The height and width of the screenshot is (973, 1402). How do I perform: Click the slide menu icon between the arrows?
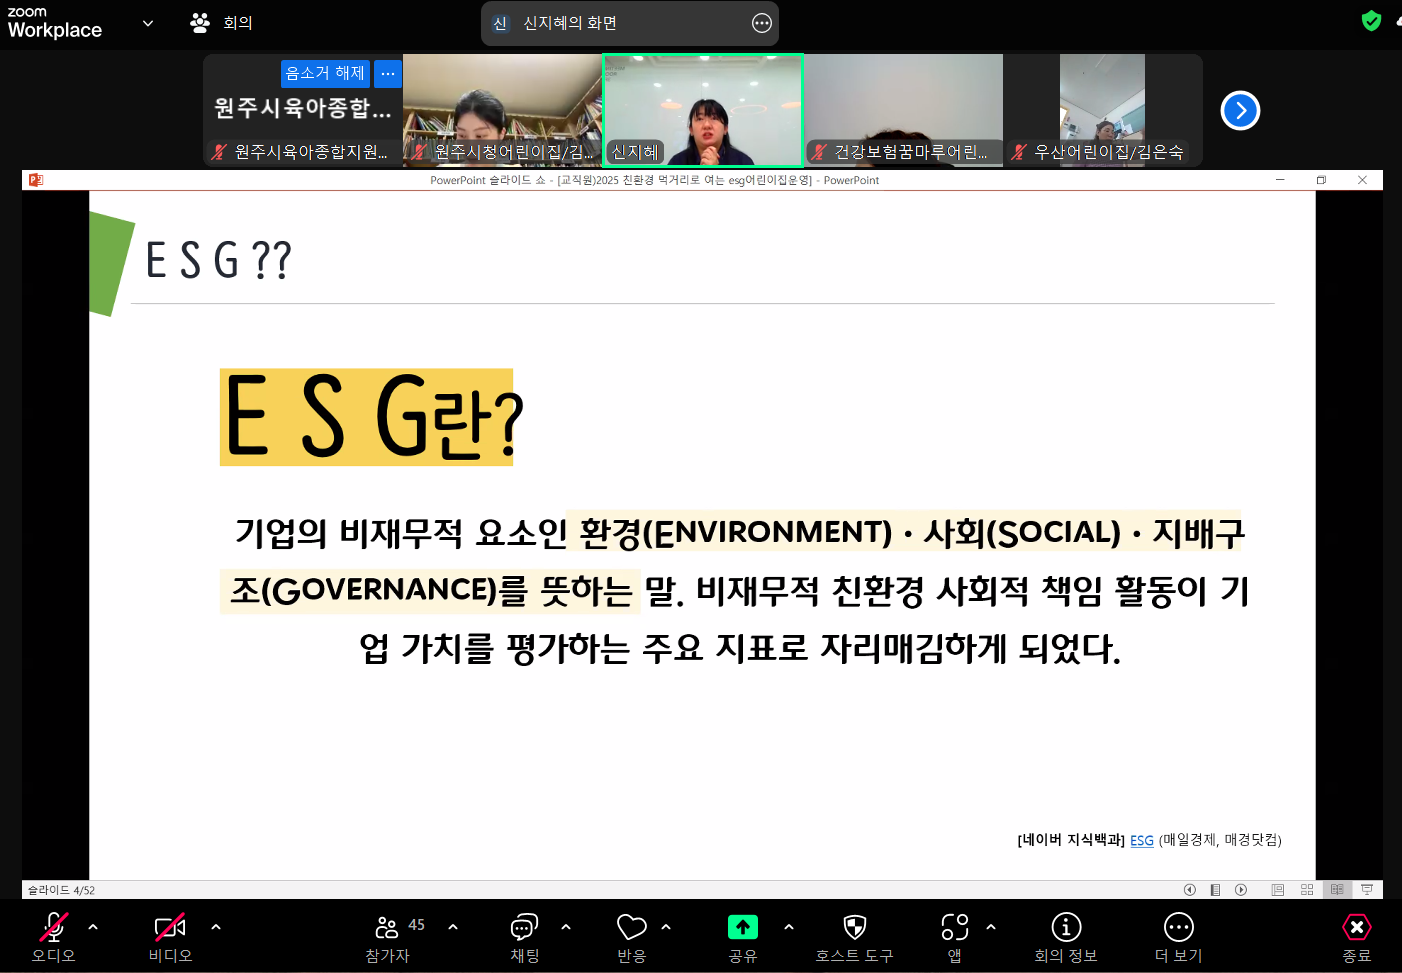pyautogui.click(x=1215, y=889)
